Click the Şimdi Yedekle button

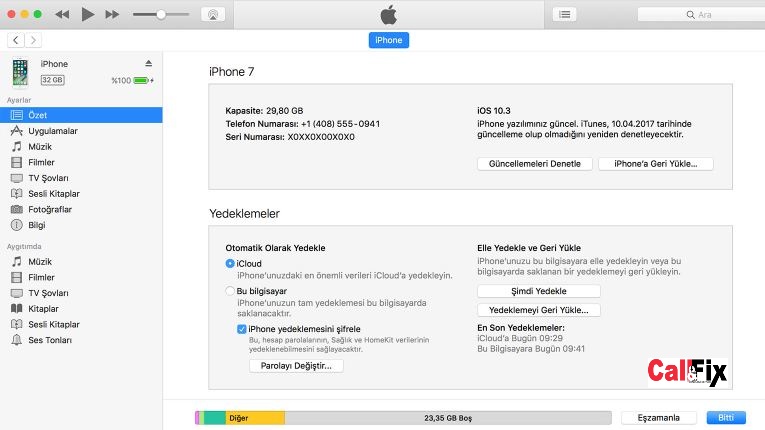click(x=539, y=291)
